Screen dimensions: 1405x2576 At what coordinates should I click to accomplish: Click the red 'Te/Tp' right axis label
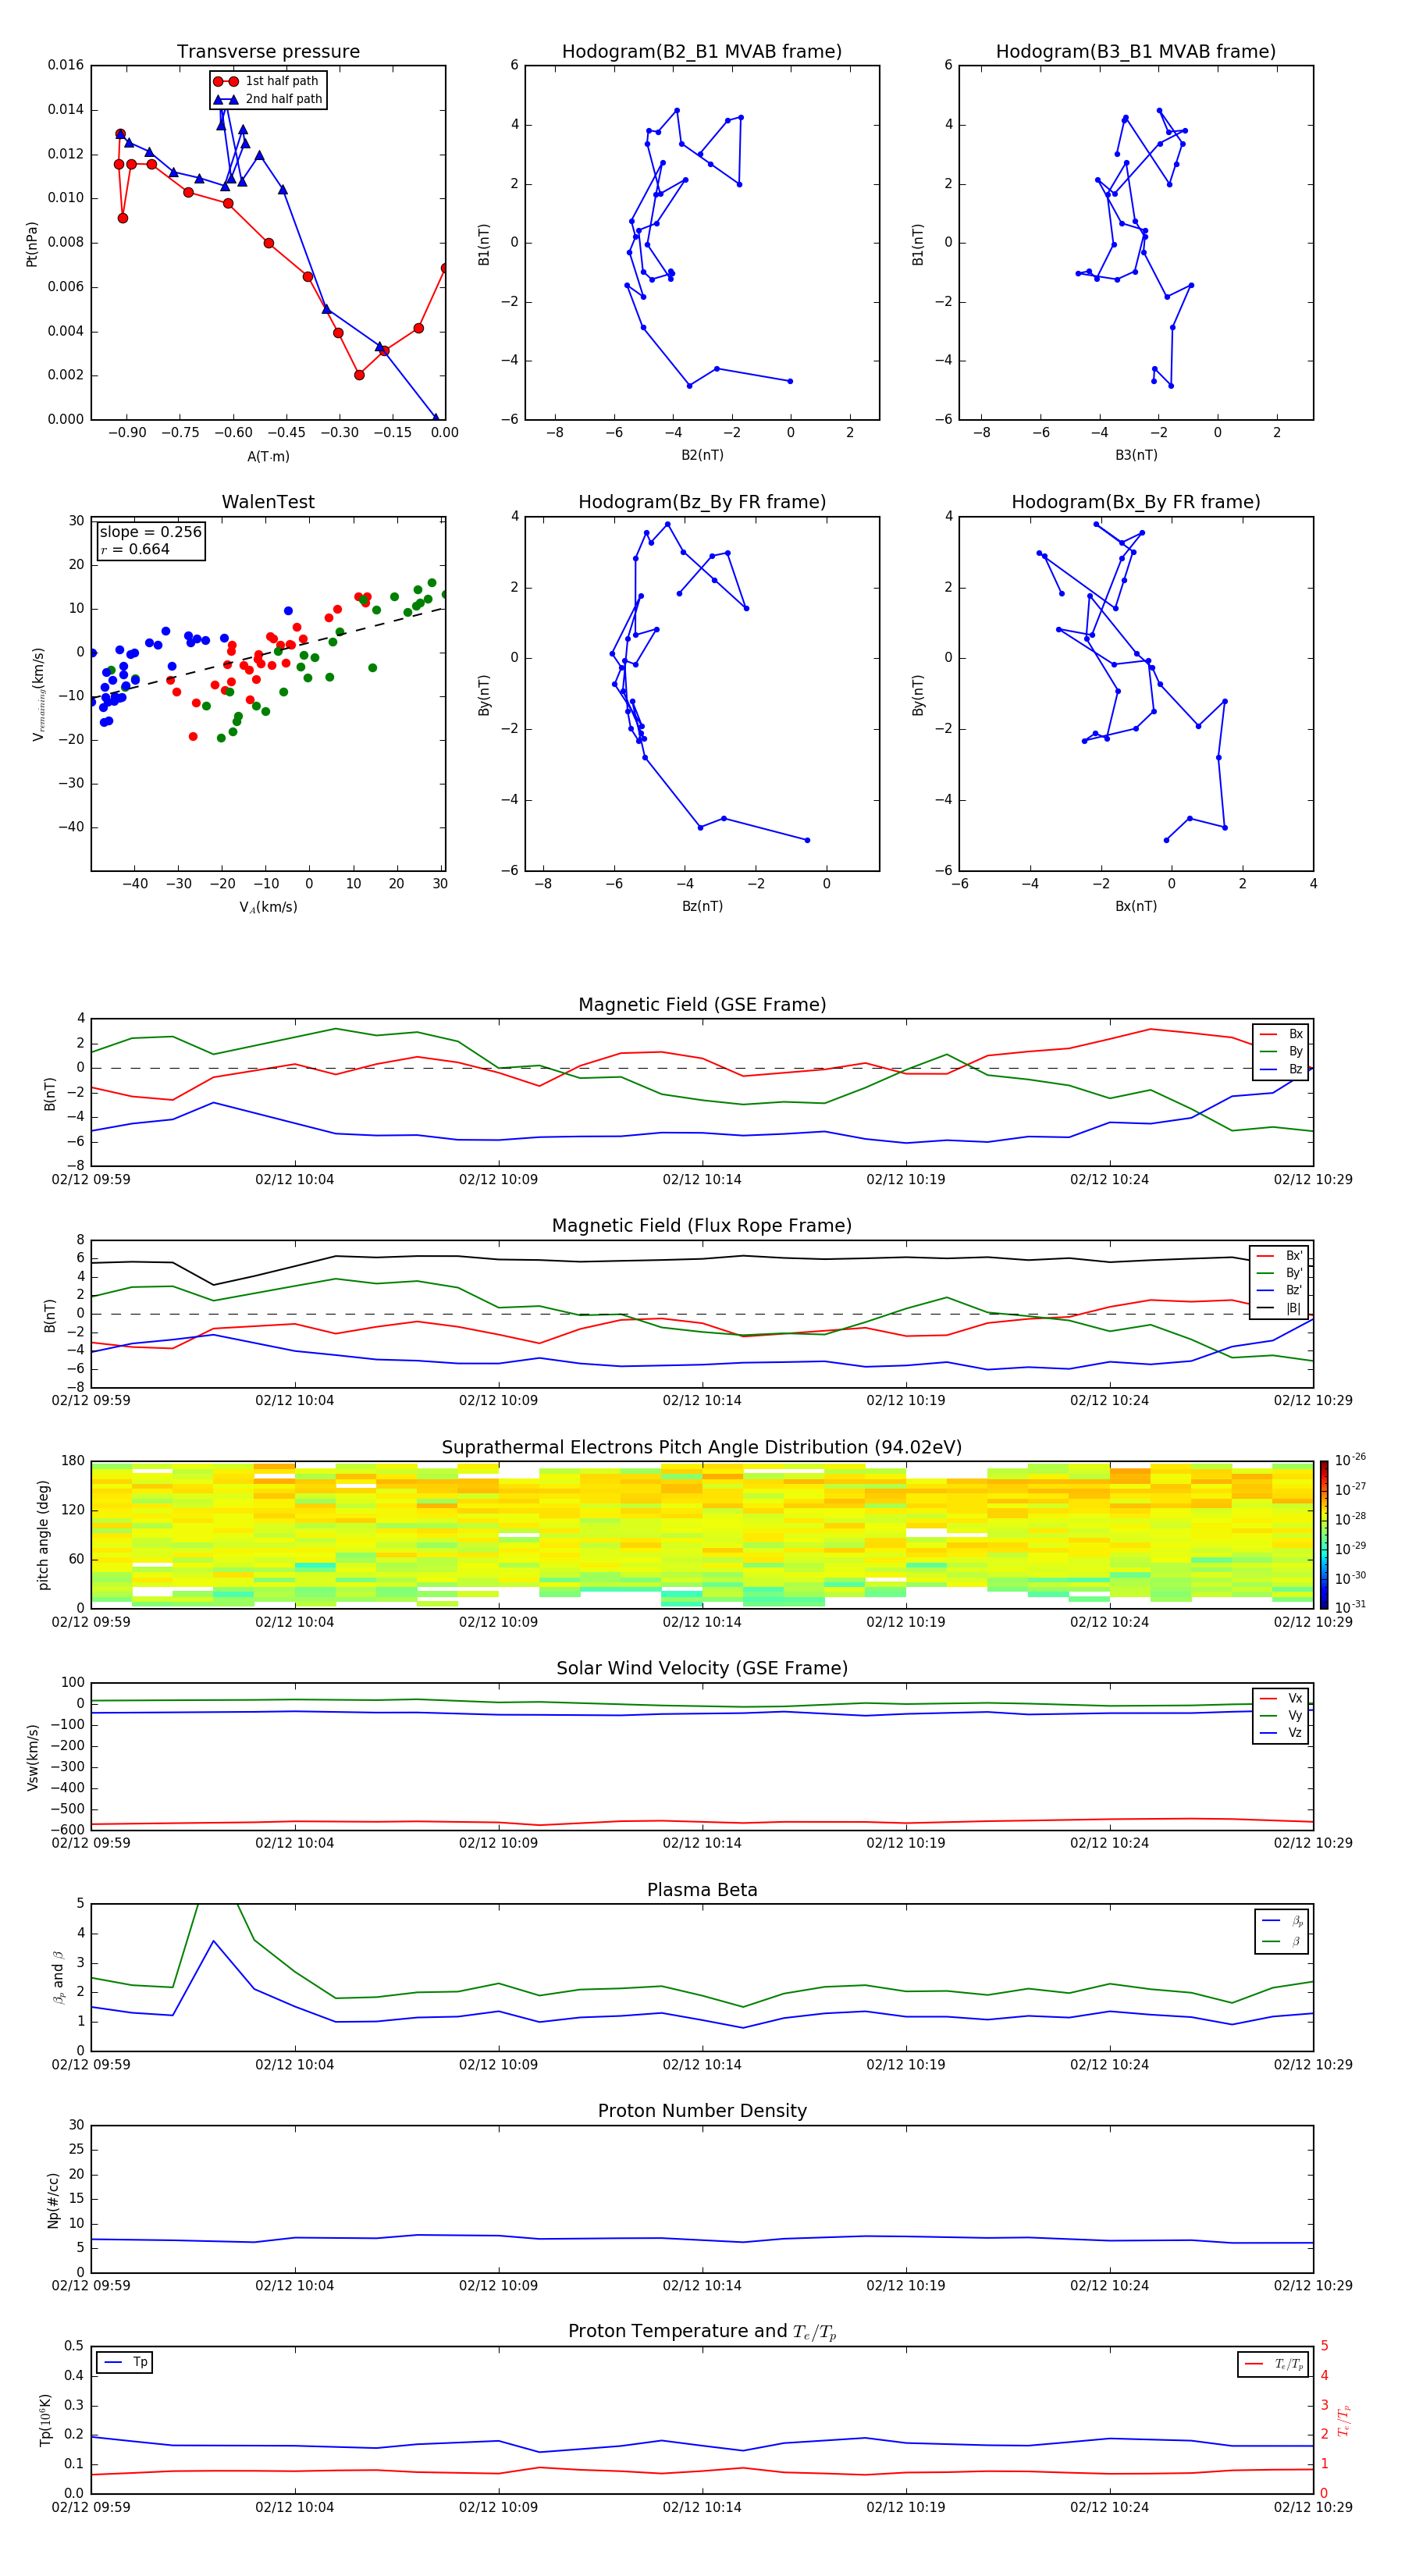point(1344,2420)
